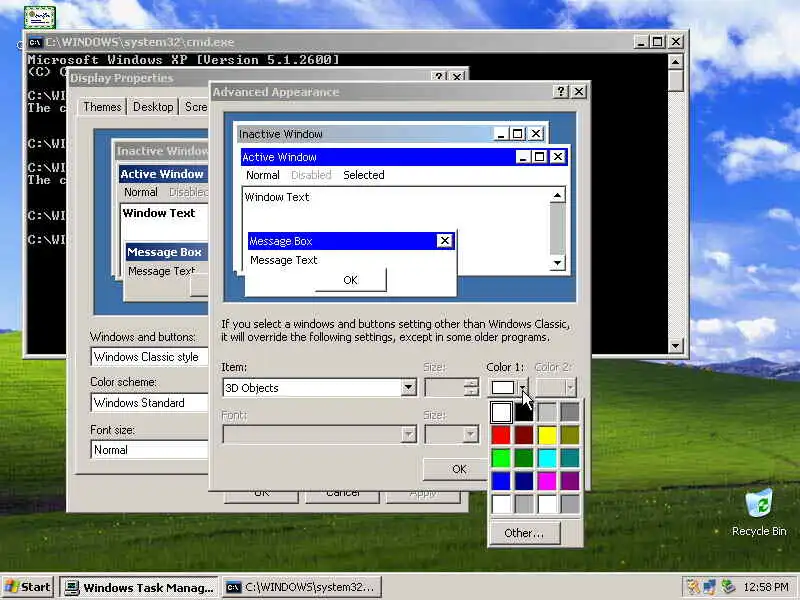Click the network connection tray icon
The image size is (800, 600).
(710, 587)
